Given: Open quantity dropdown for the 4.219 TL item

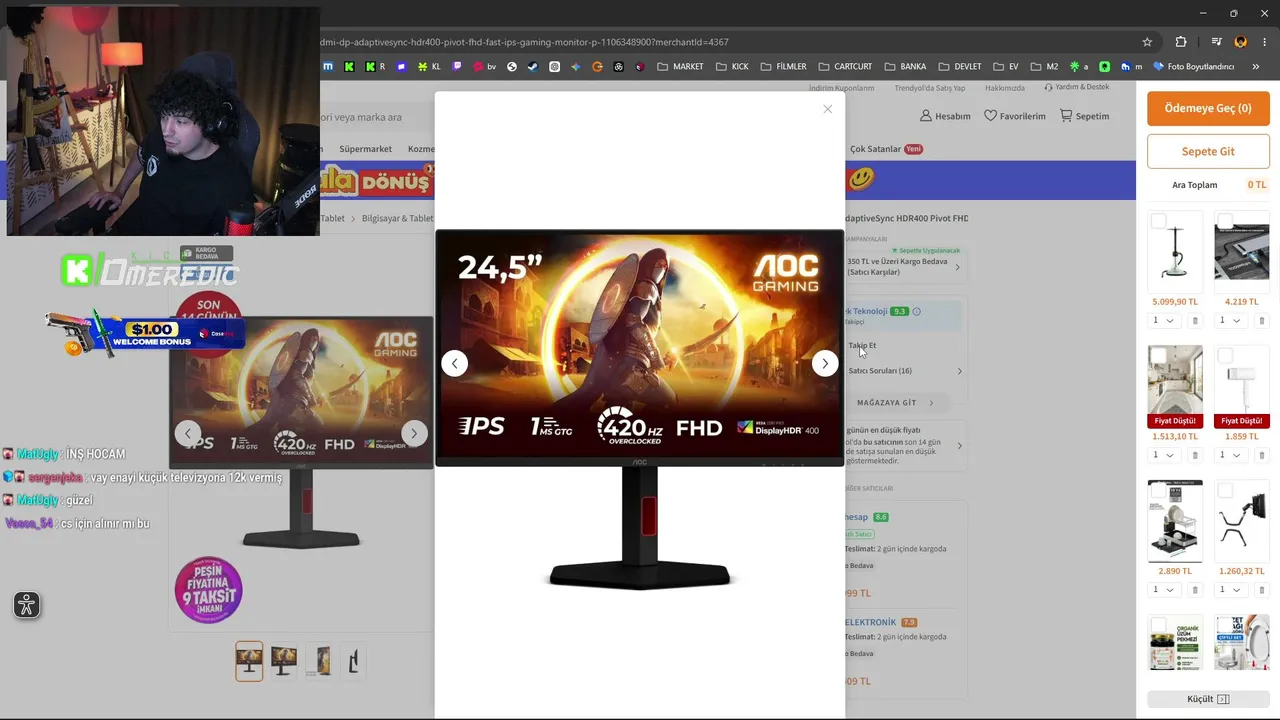Looking at the screenshot, I should 1230,320.
